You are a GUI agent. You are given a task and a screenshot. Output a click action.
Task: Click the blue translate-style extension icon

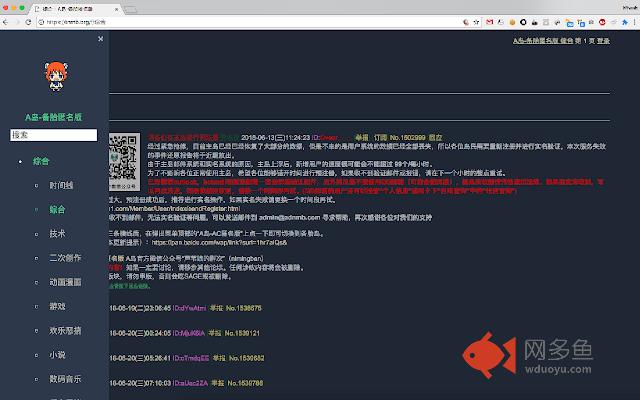tap(580, 22)
